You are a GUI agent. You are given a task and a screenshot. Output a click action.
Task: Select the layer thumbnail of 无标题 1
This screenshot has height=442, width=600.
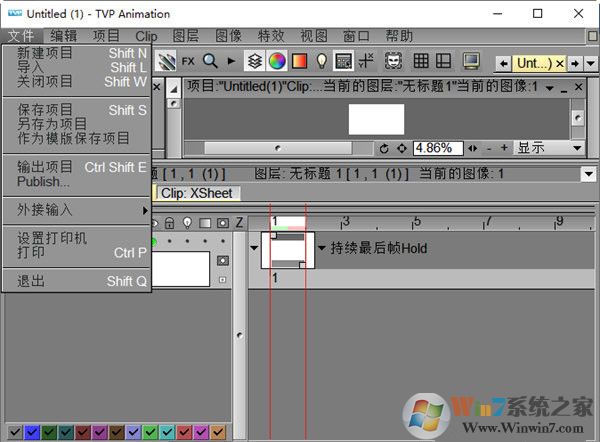181,269
